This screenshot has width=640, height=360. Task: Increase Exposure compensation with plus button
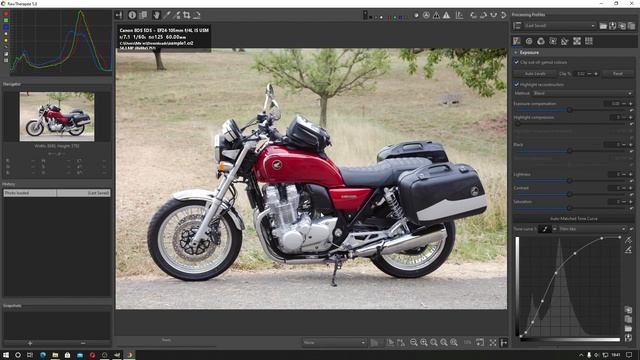coord(631,104)
